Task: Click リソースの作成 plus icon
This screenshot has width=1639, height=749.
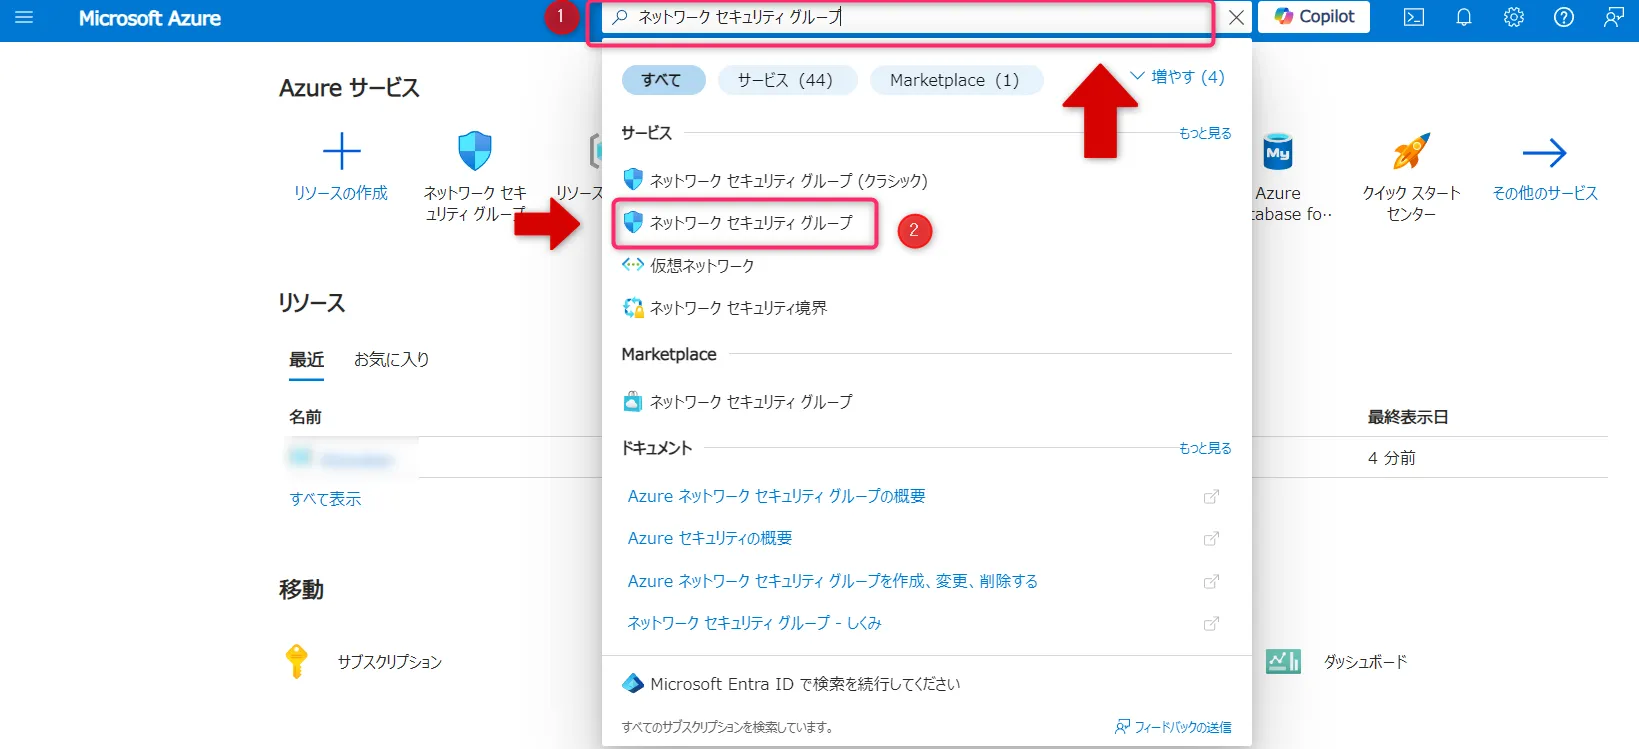Action: pyautogui.click(x=341, y=152)
